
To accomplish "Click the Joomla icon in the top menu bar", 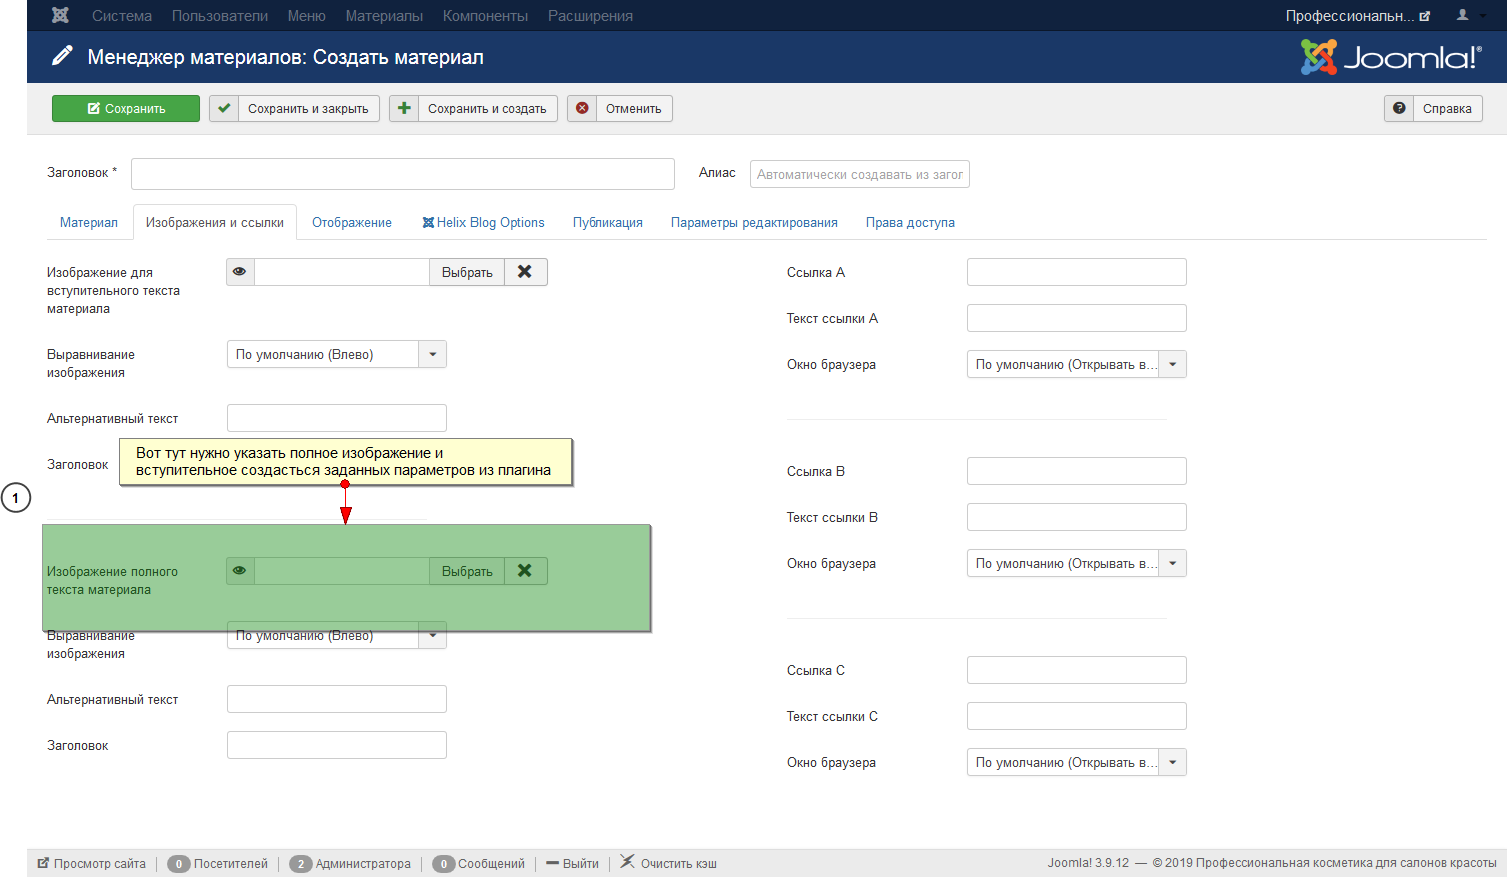I will pyautogui.click(x=60, y=15).
